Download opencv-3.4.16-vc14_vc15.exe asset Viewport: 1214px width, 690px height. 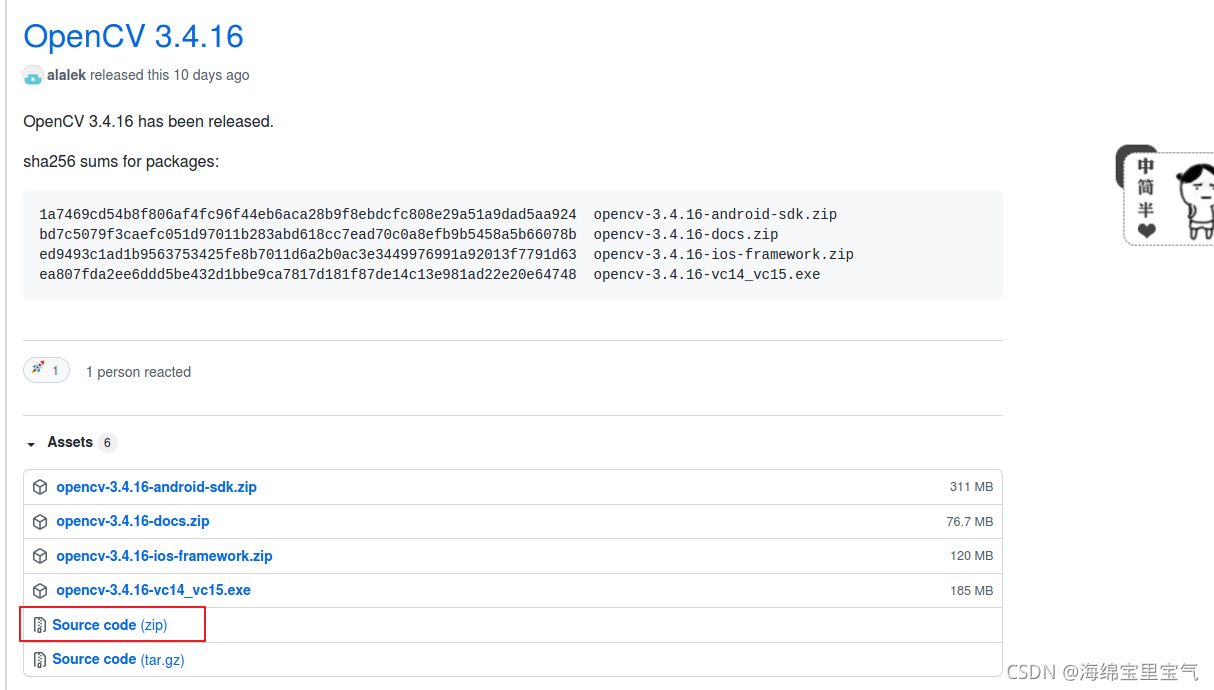(x=153, y=590)
